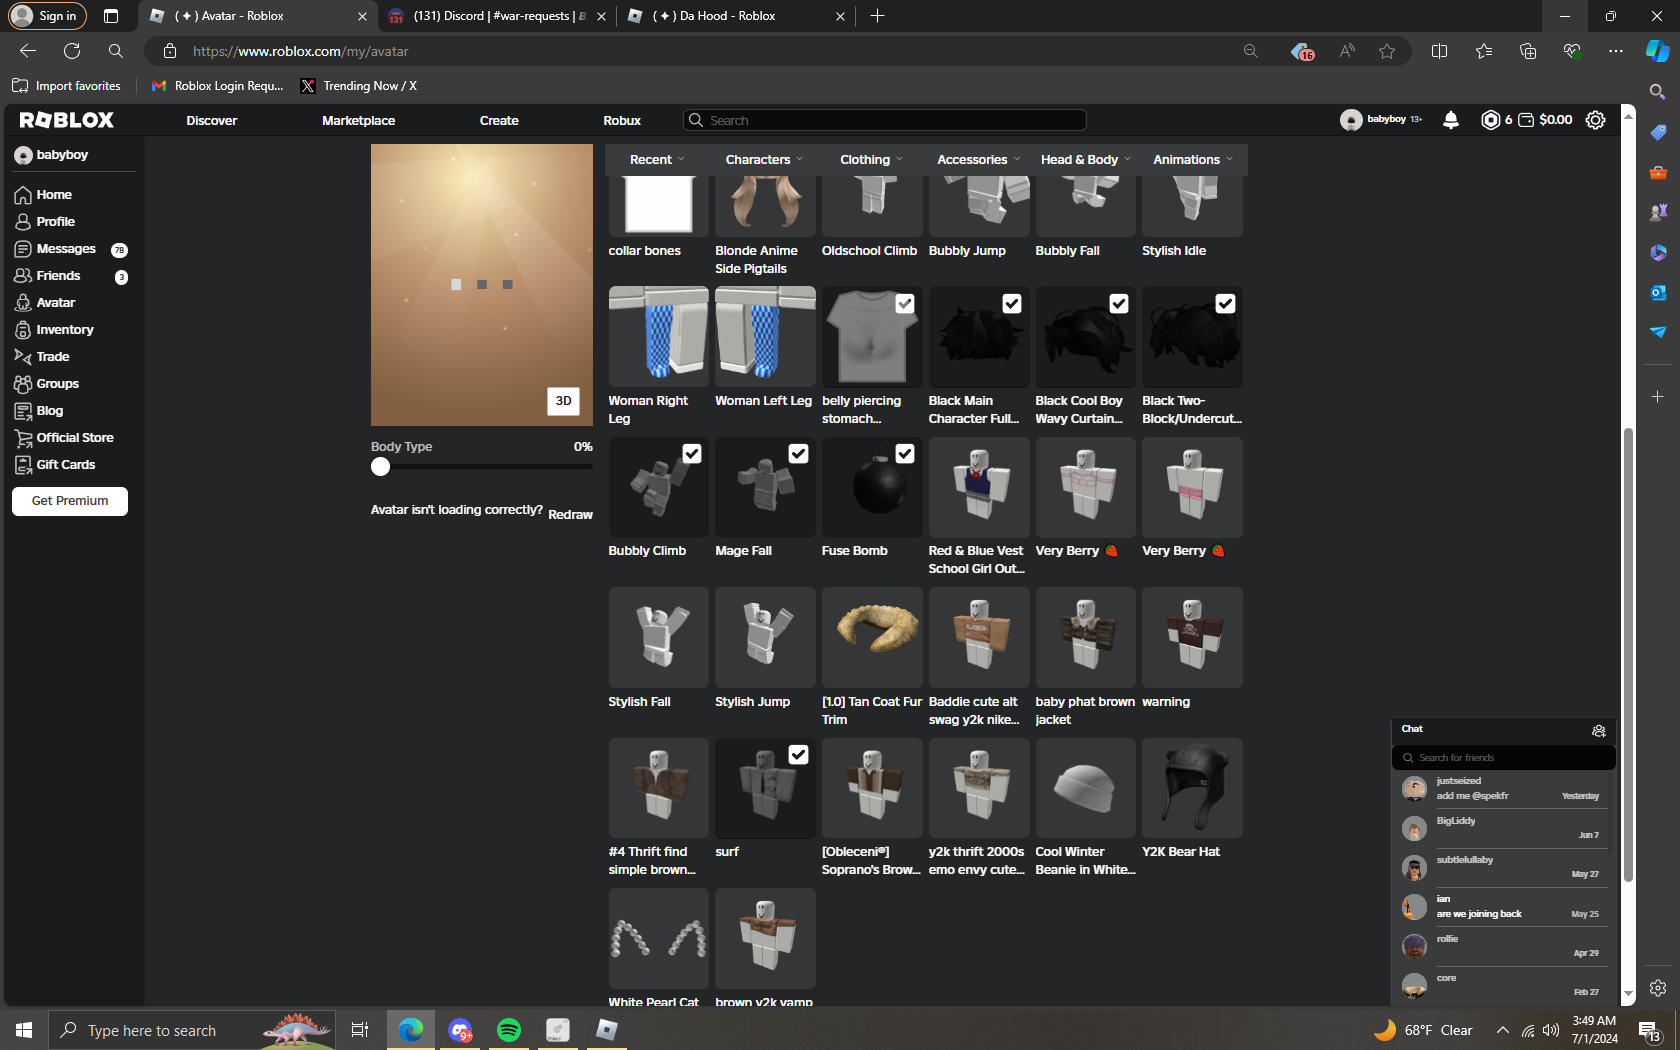Uncheck the Mage Fall animation

[798, 454]
